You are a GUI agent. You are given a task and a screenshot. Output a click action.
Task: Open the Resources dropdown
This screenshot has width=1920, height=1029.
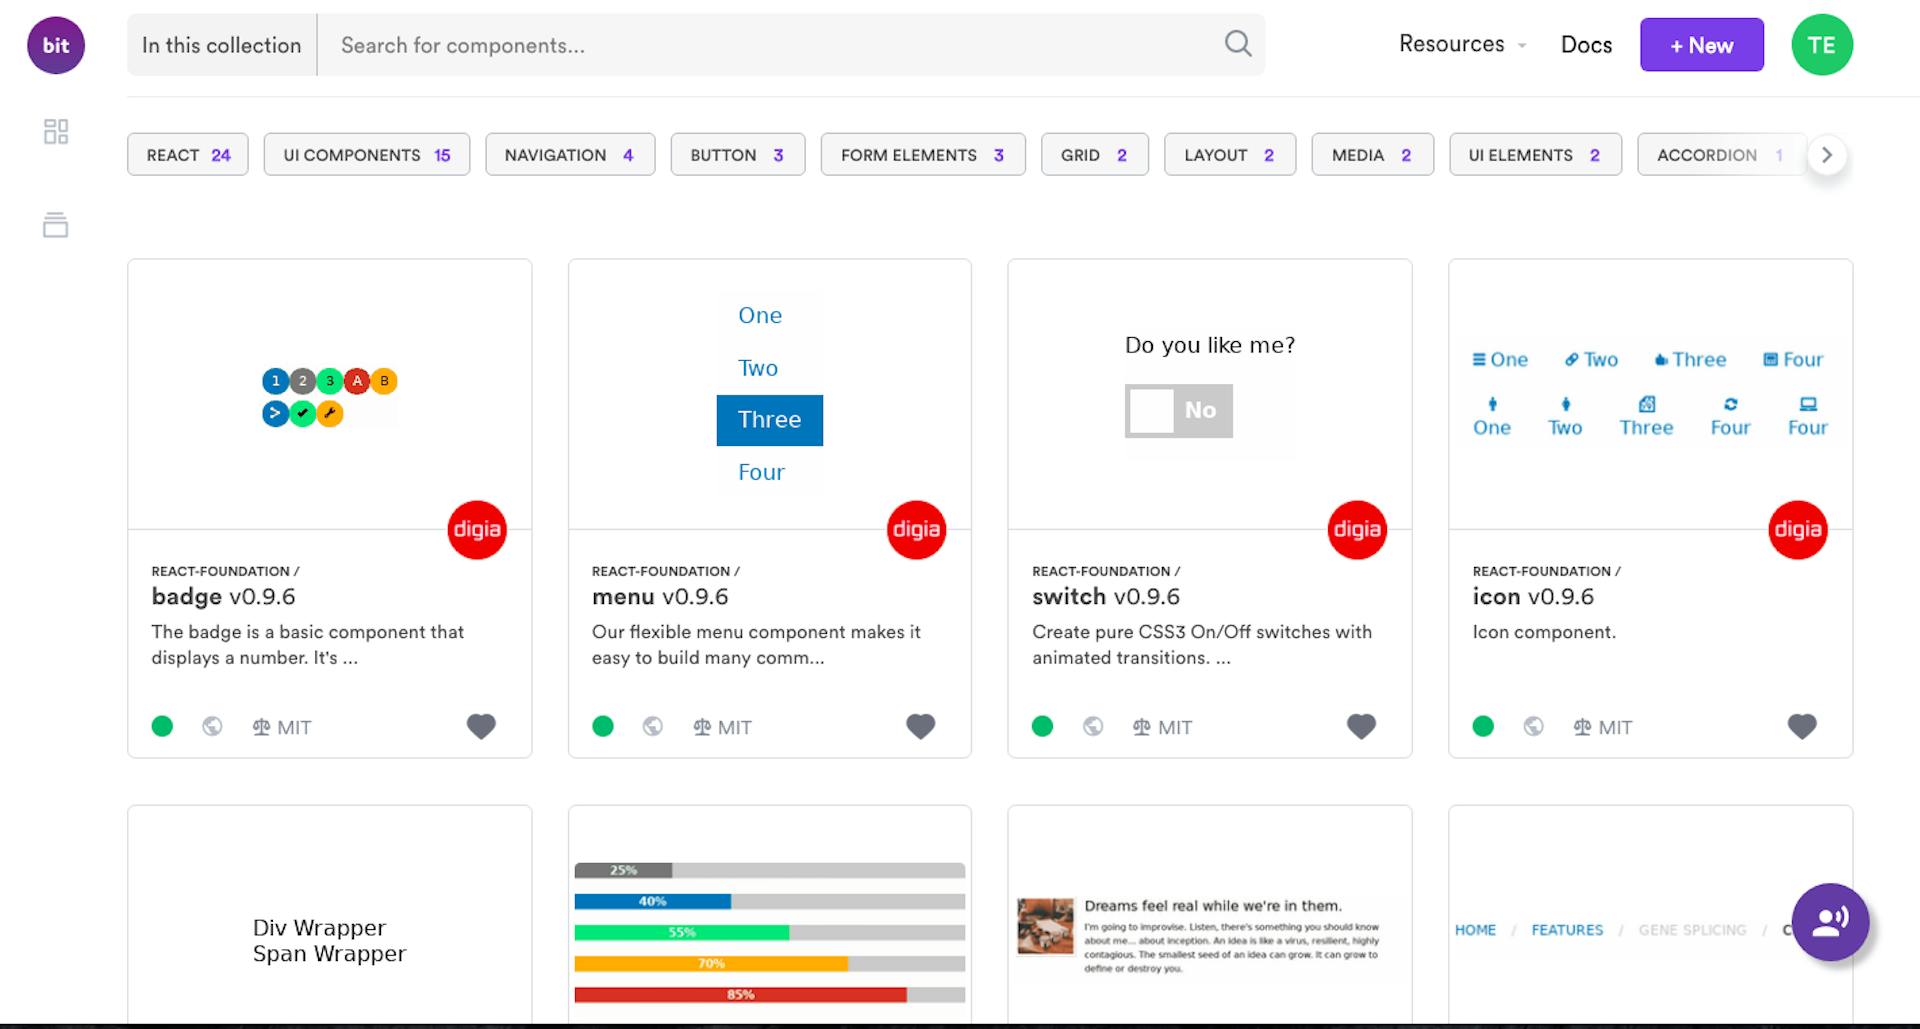click(x=1460, y=44)
